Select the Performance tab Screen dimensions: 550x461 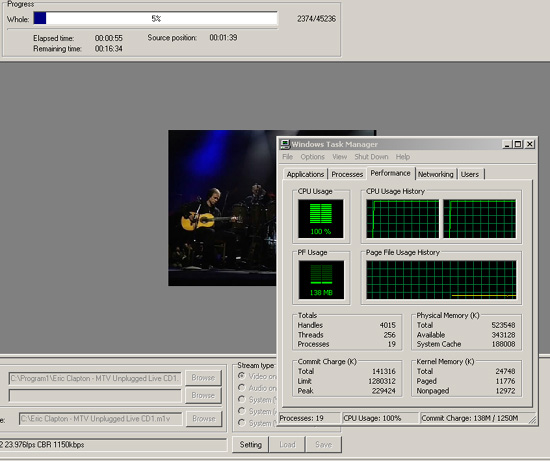[x=390, y=173]
